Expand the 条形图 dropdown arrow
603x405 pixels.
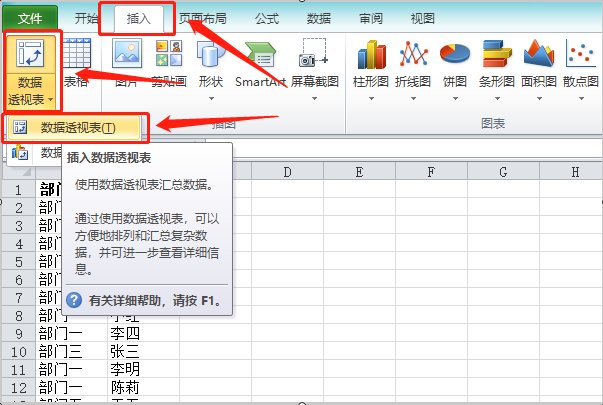point(497,98)
